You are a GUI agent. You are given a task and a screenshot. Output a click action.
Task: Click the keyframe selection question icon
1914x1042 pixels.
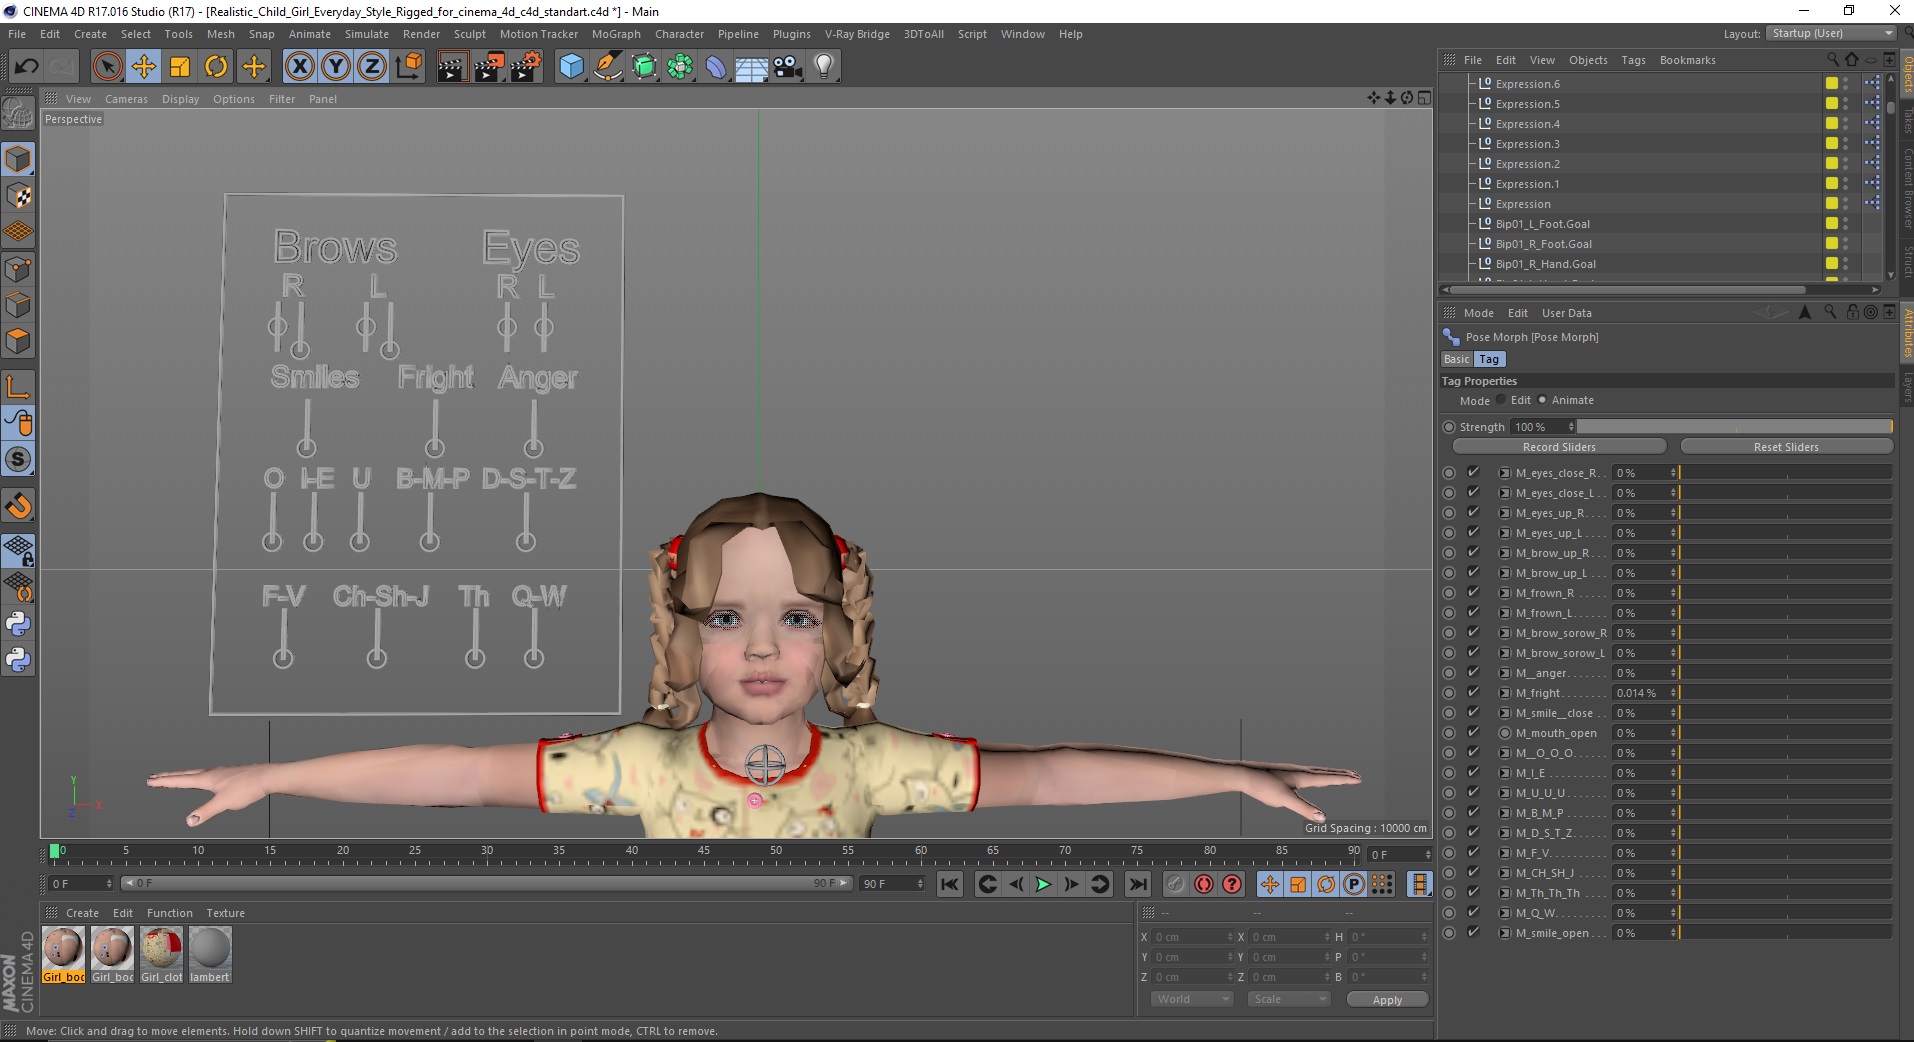(x=1232, y=884)
